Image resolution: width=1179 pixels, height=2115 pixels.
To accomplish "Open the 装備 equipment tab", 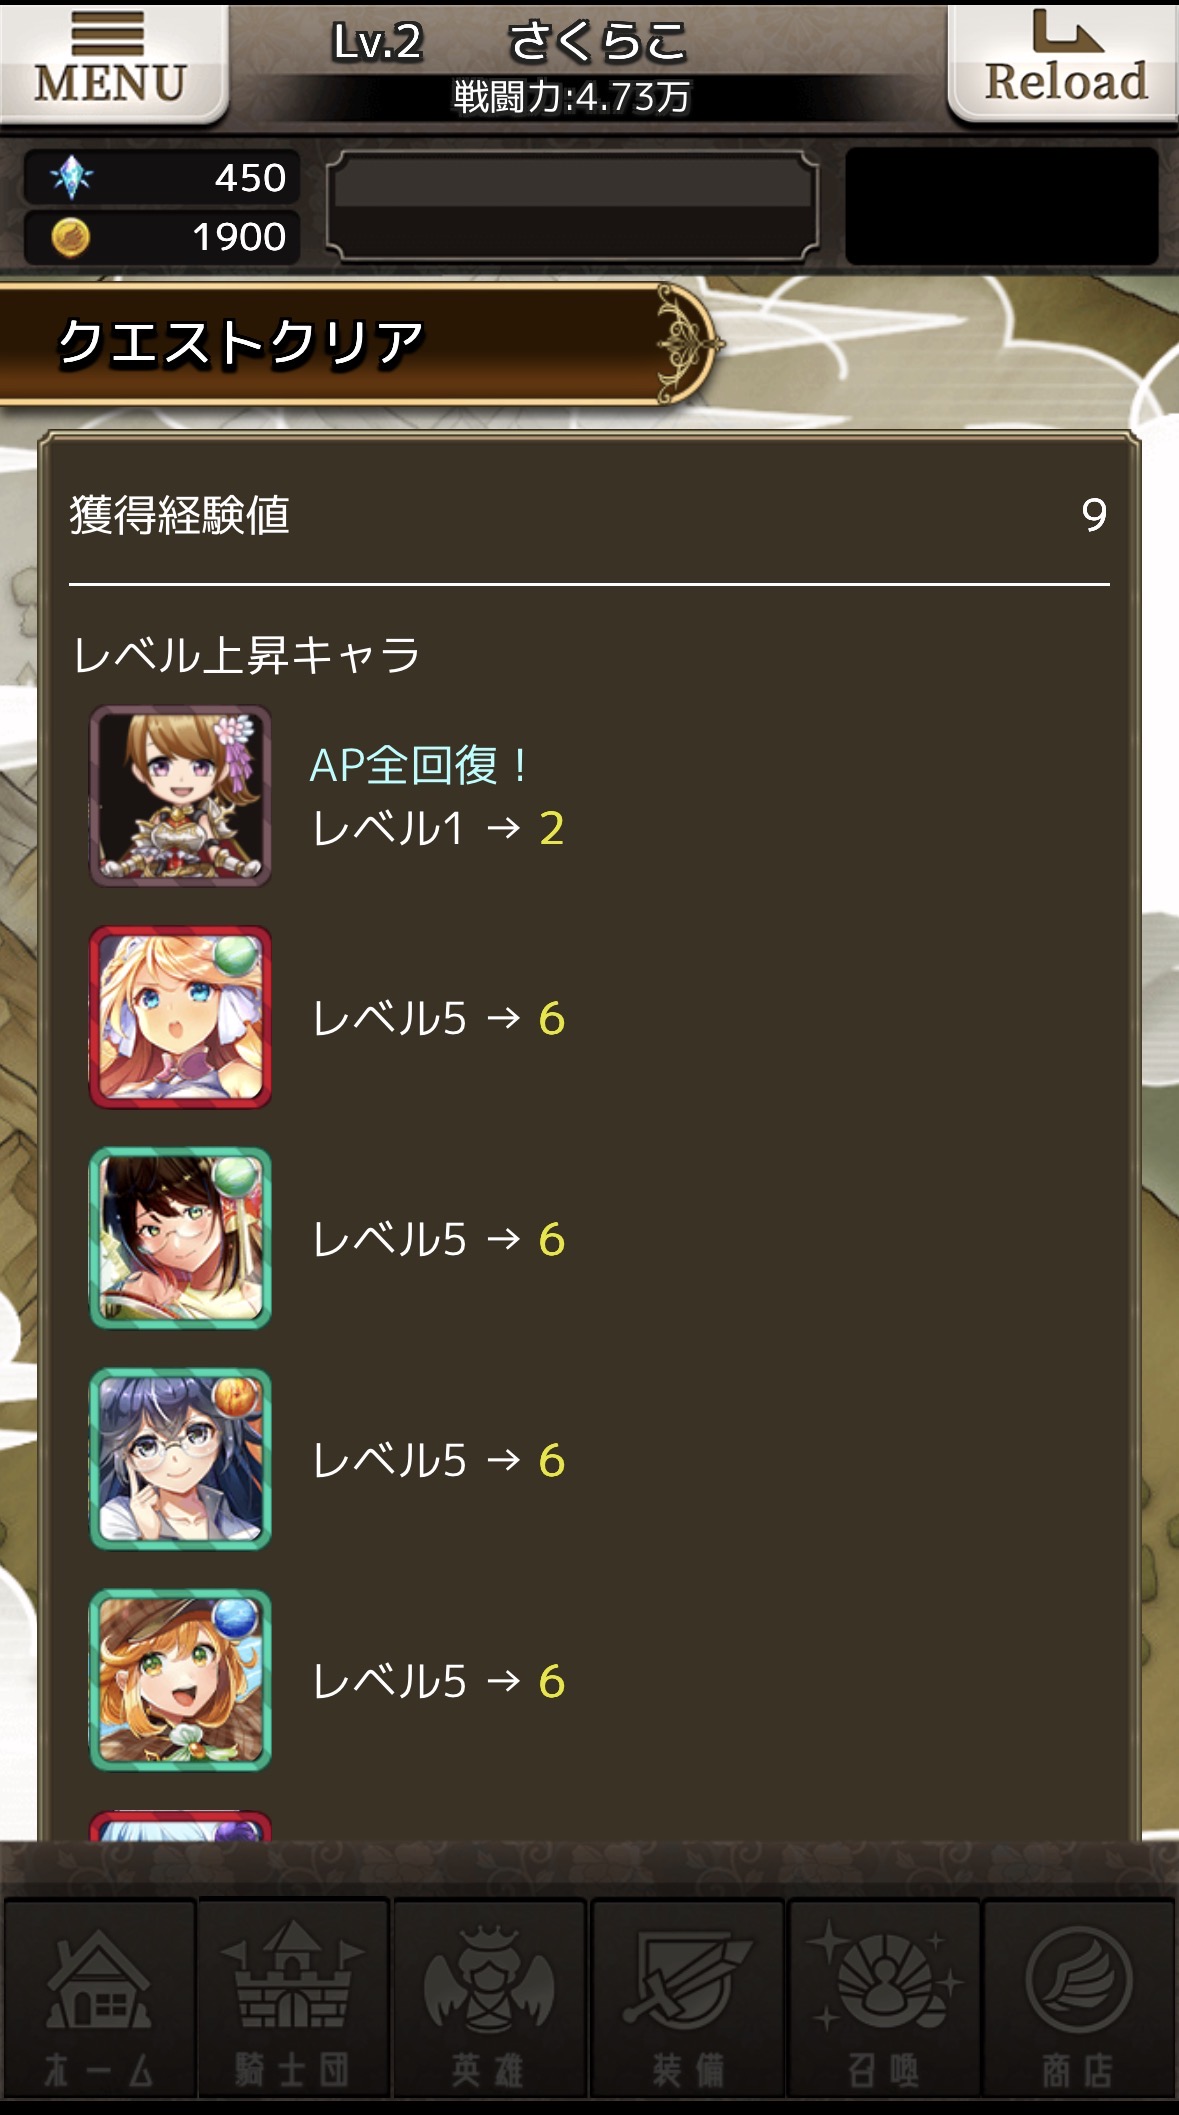I will coord(686,1998).
